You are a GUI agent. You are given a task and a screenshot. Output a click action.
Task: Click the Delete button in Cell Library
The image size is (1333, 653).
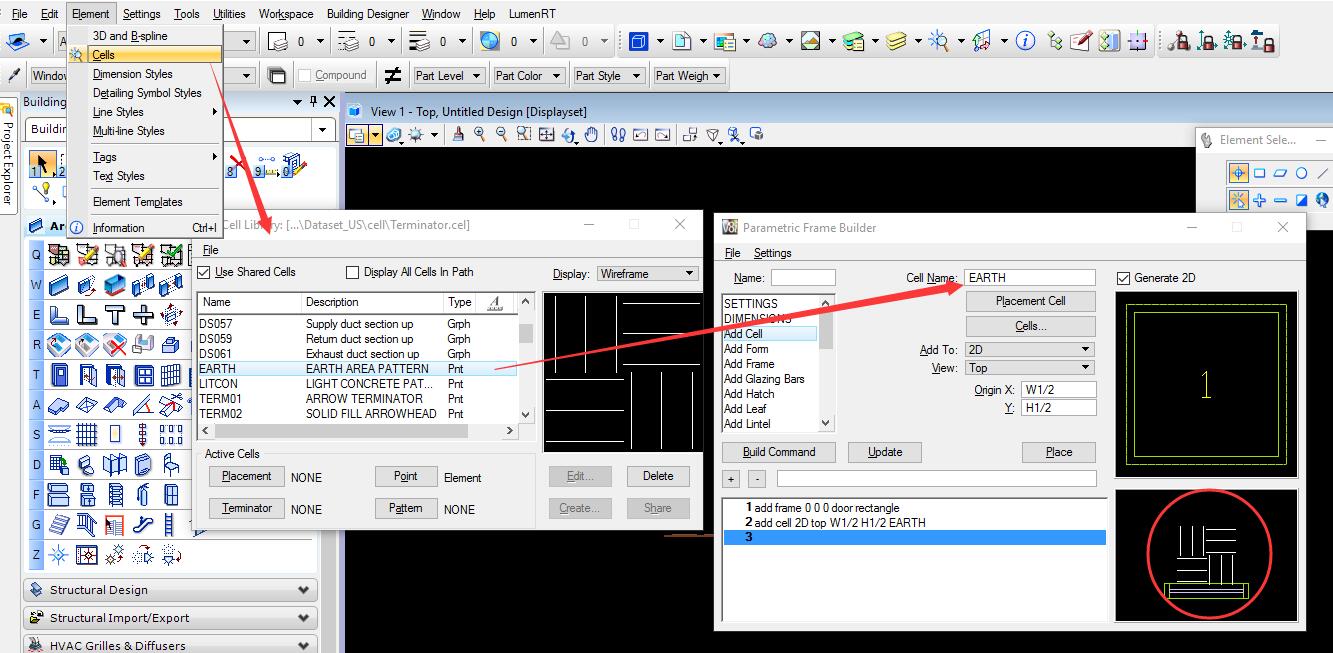(x=658, y=476)
